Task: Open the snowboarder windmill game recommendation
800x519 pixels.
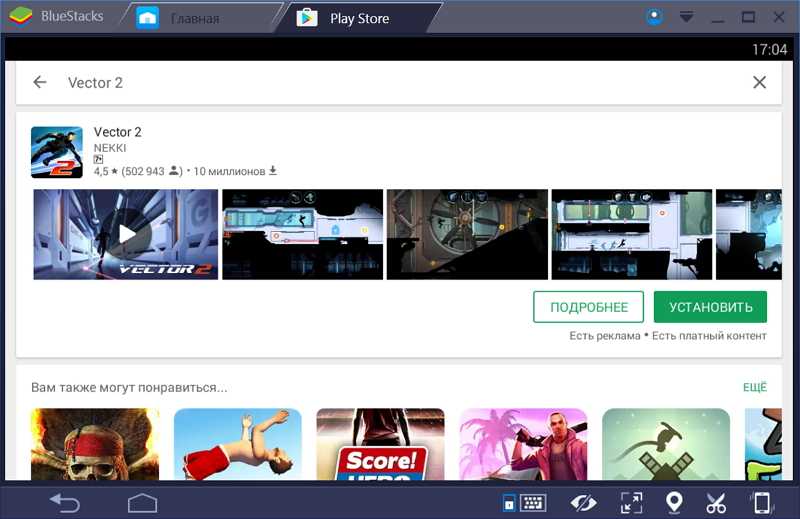Action: coord(666,444)
